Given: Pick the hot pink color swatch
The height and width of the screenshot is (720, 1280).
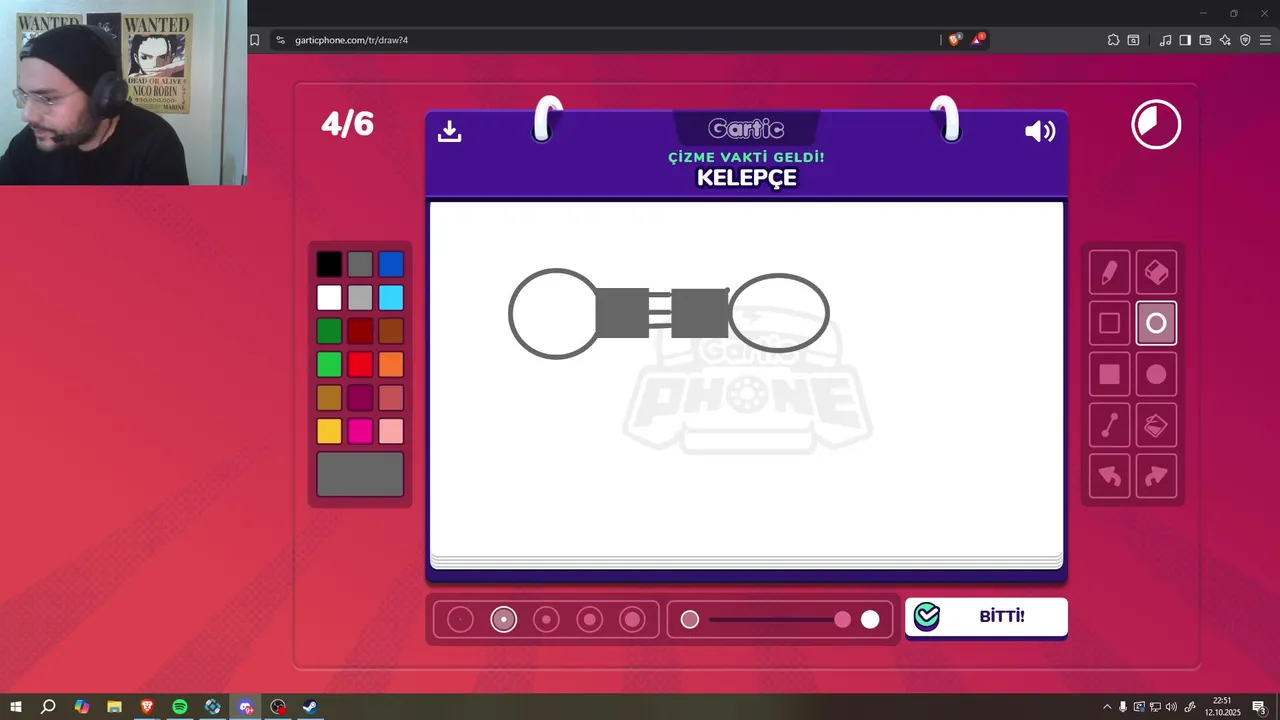Looking at the screenshot, I should (360, 431).
